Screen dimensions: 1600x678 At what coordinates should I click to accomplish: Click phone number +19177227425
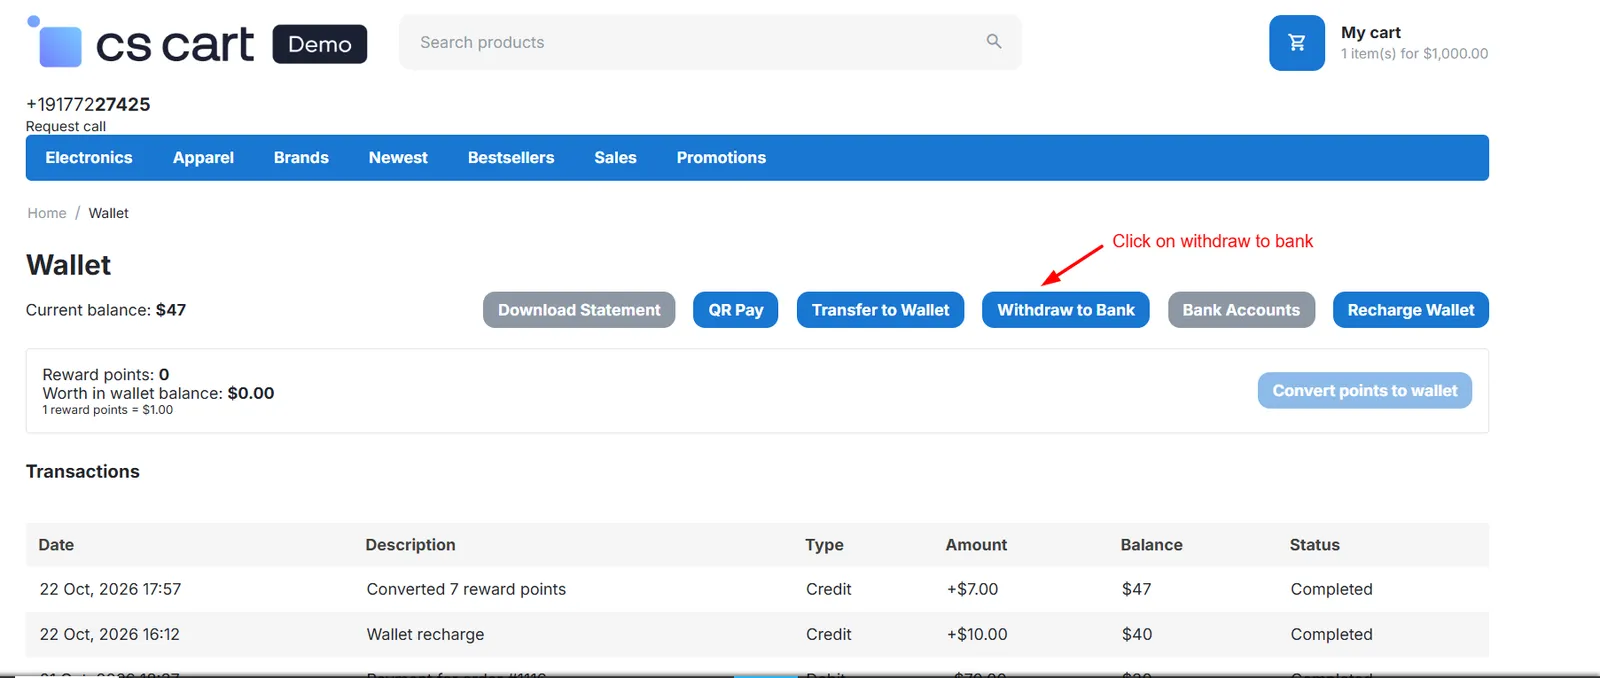(88, 104)
